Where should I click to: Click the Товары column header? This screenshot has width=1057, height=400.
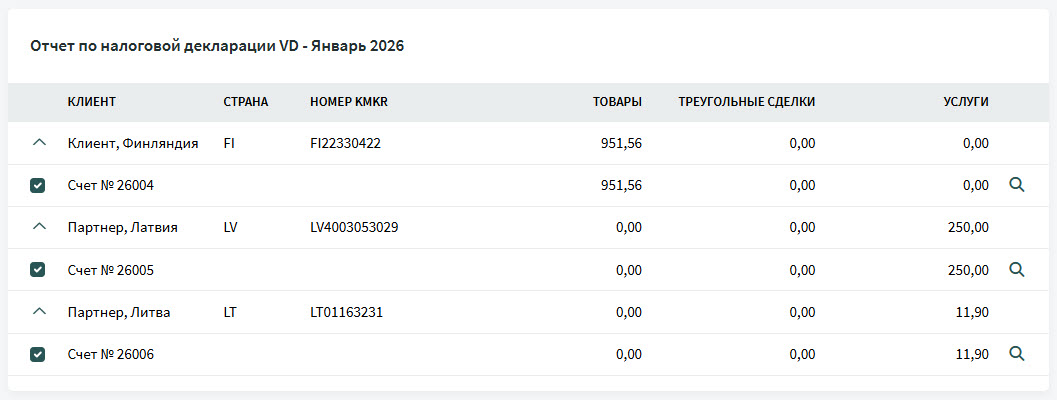coord(617,102)
